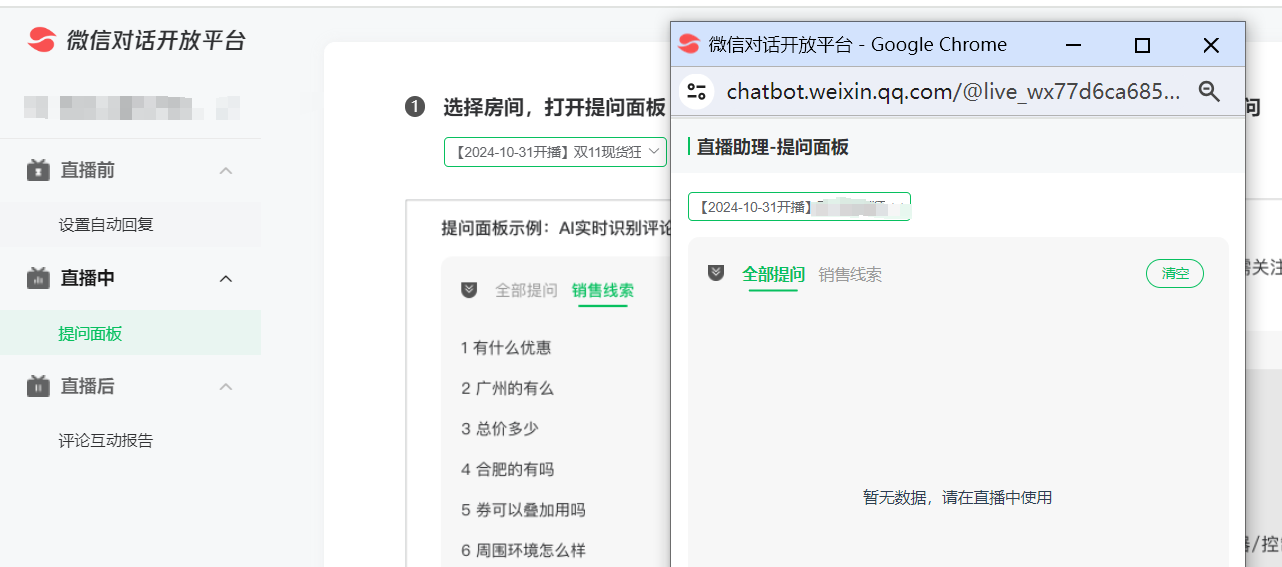This screenshot has width=1282, height=567.
Task: Select 全部提问 tab in popup panel
Action: click(773, 274)
